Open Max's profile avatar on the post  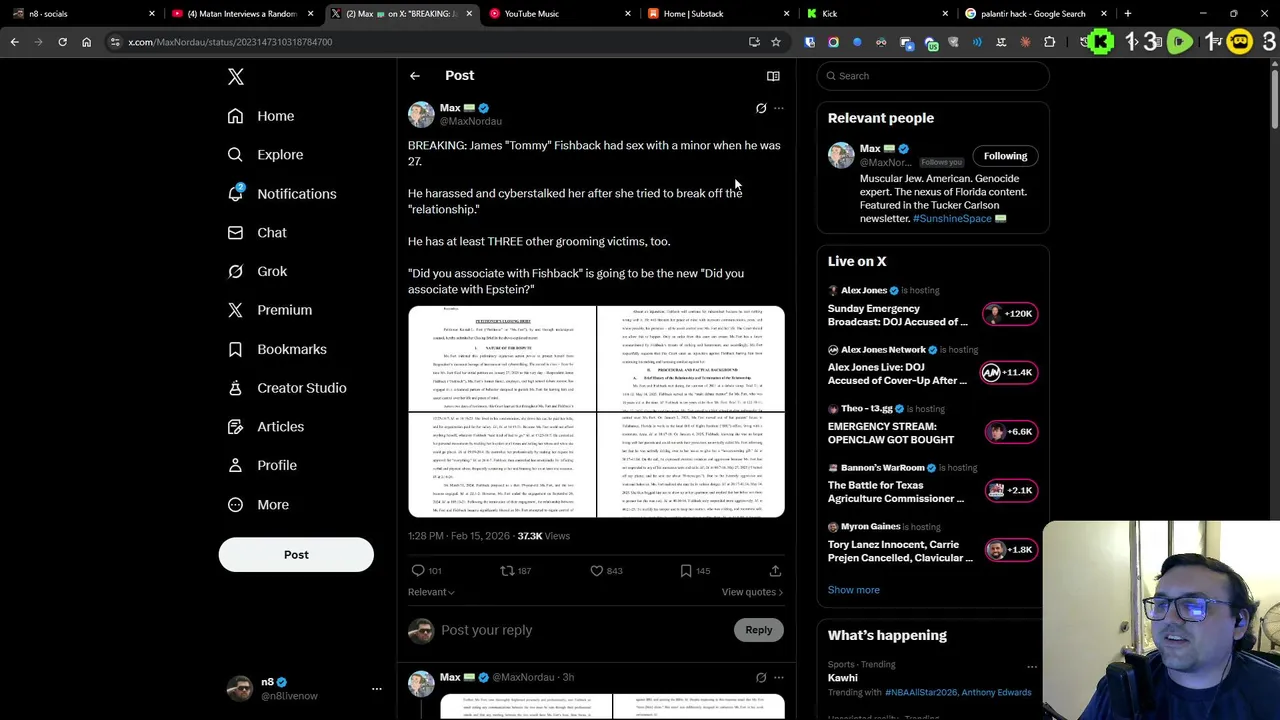pyautogui.click(x=421, y=114)
